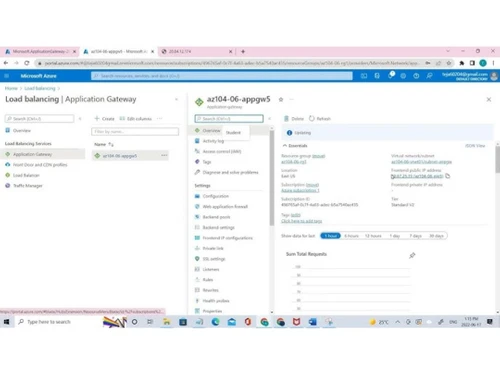This screenshot has height=375, width=500.
Task: Open Microsoft Edge from taskbar
Action: coord(216,322)
